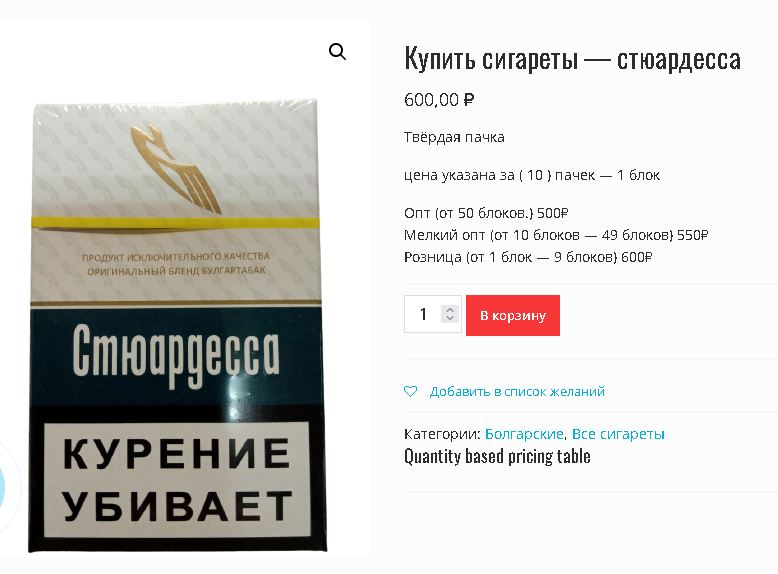Increase quantity with the up arrow
This screenshot has width=778, height=574.
pyautogui.click(x=450, y=309)
